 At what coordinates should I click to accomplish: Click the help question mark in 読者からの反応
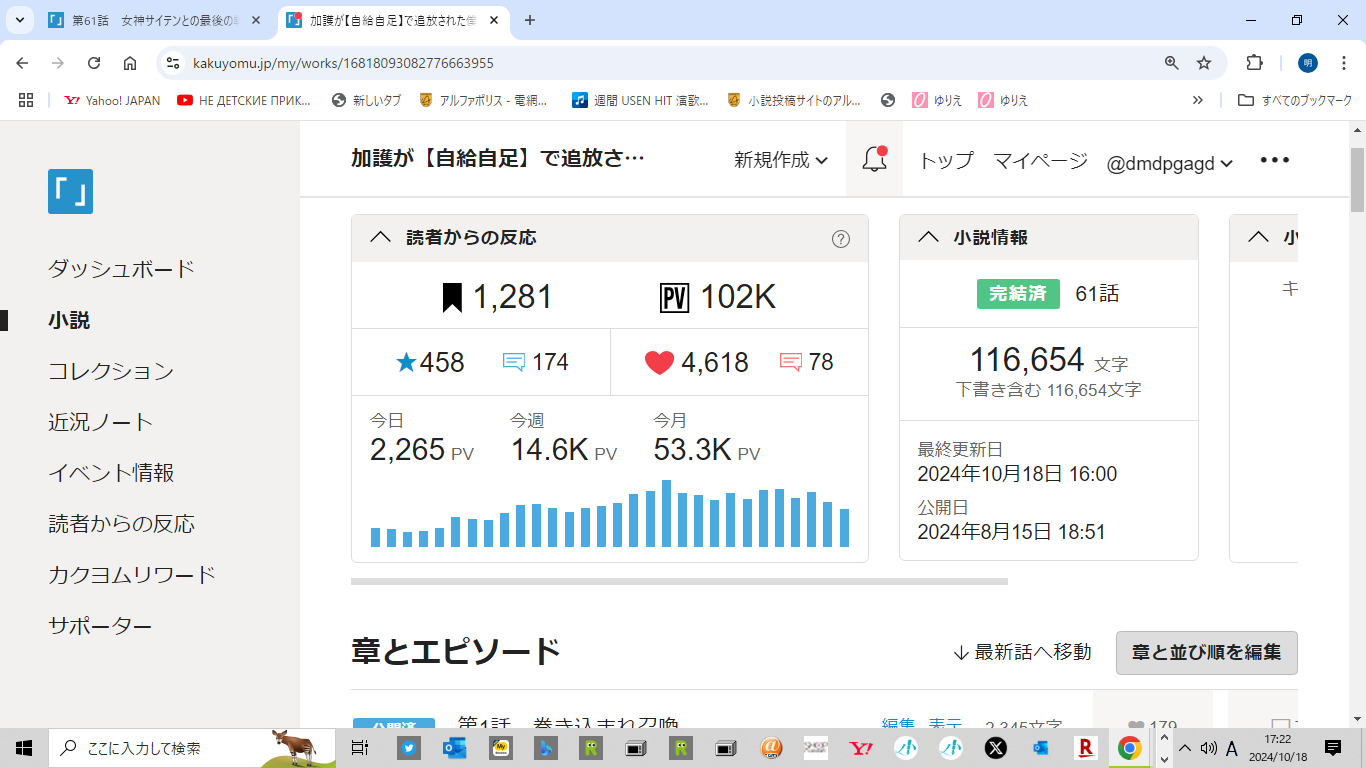841,238
